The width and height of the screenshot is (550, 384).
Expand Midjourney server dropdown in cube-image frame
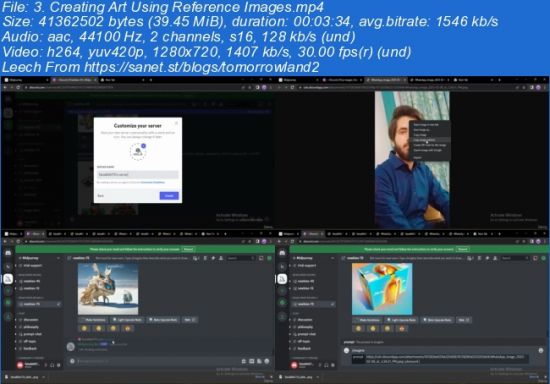[332, 258]
